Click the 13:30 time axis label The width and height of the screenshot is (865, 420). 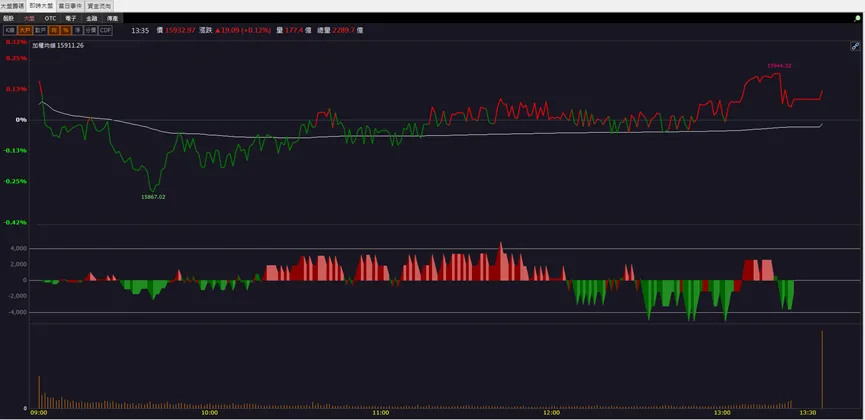pos(808,413)
